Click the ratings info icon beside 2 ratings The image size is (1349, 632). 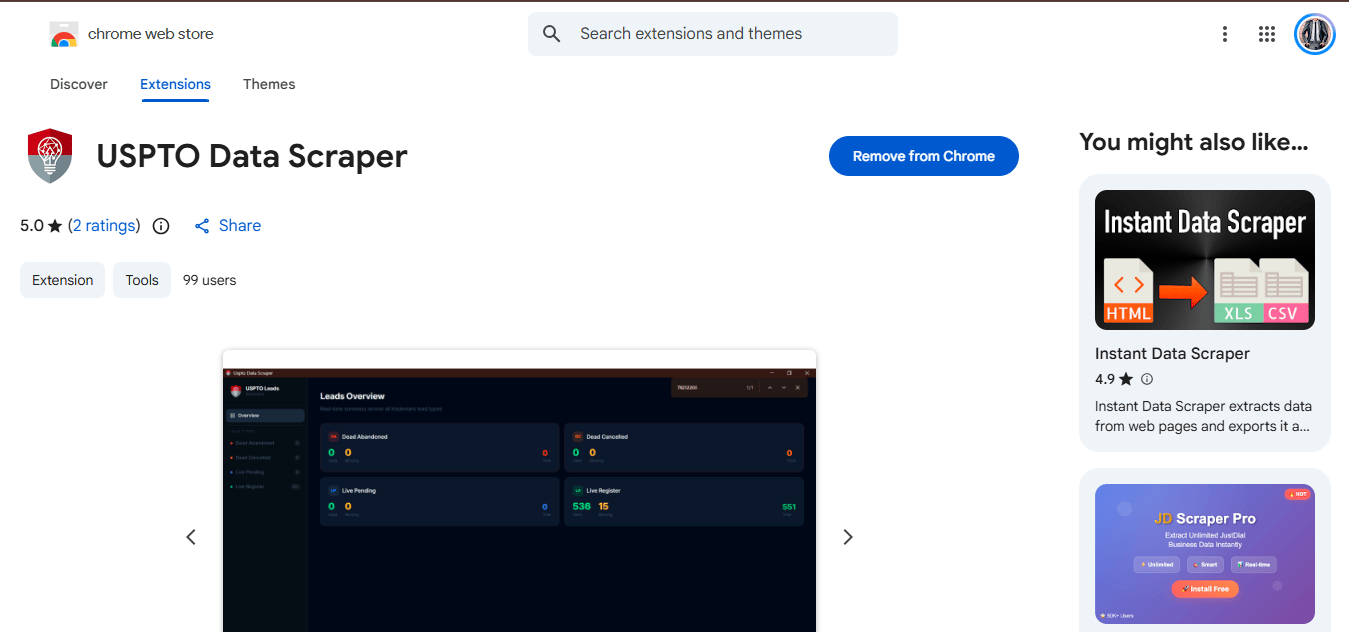point(161,226)
